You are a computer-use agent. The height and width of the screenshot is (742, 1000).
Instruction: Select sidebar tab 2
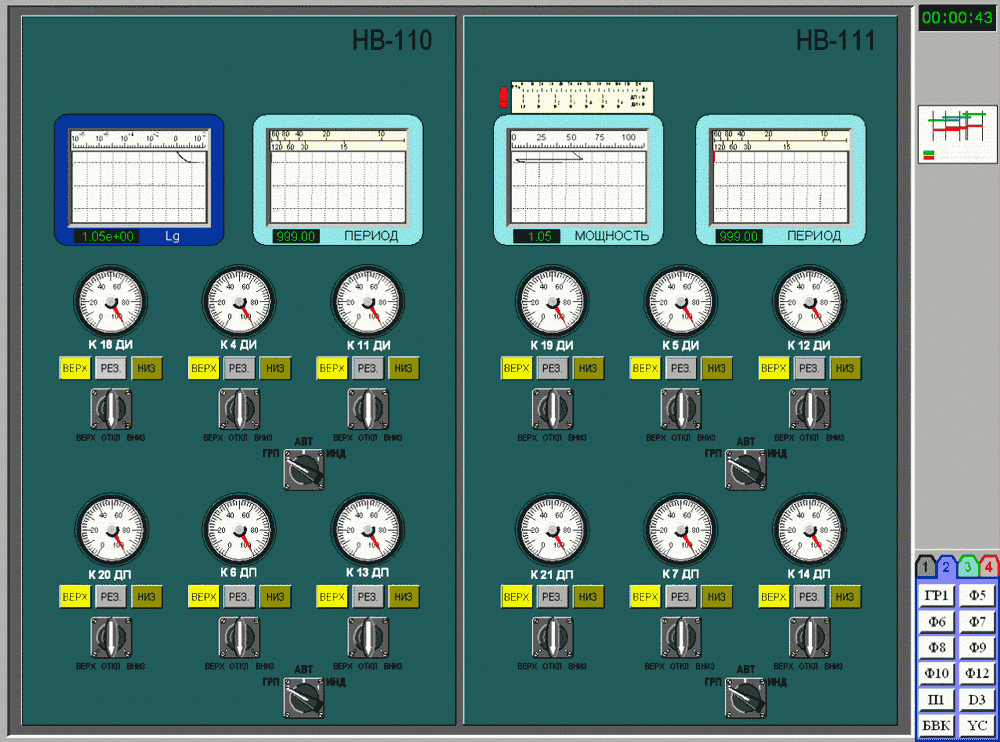point(946,567)
